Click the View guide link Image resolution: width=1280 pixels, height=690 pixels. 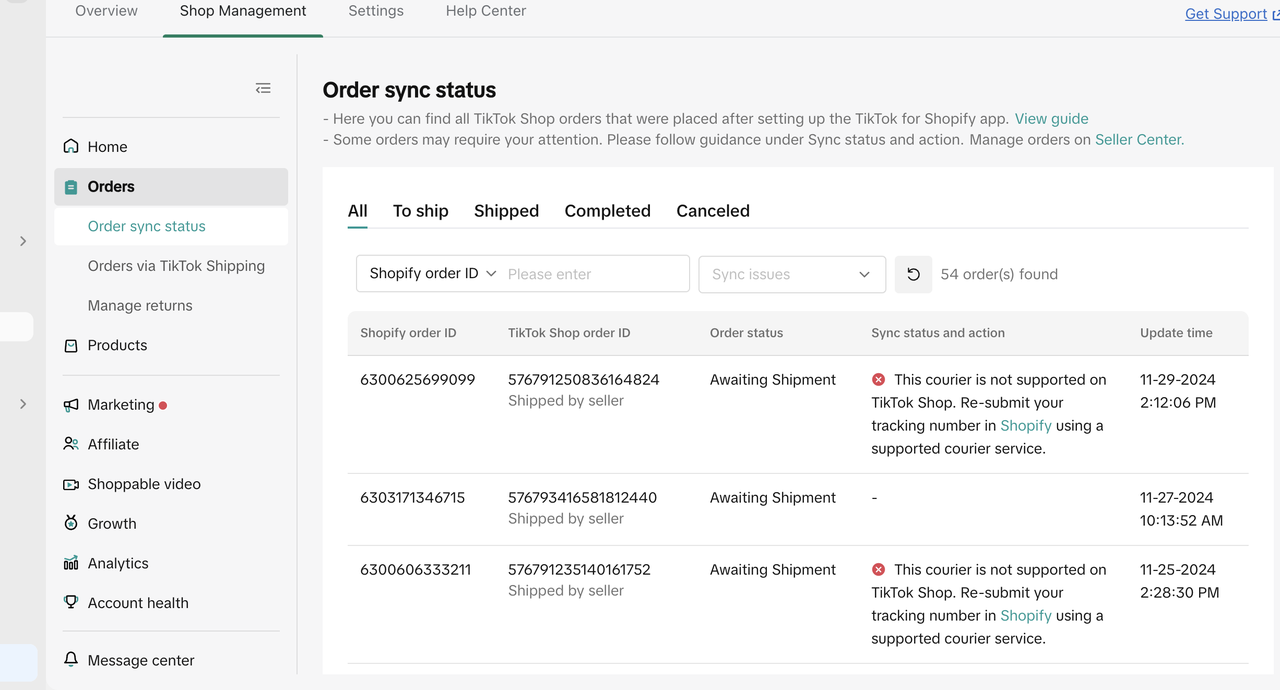1051,118
